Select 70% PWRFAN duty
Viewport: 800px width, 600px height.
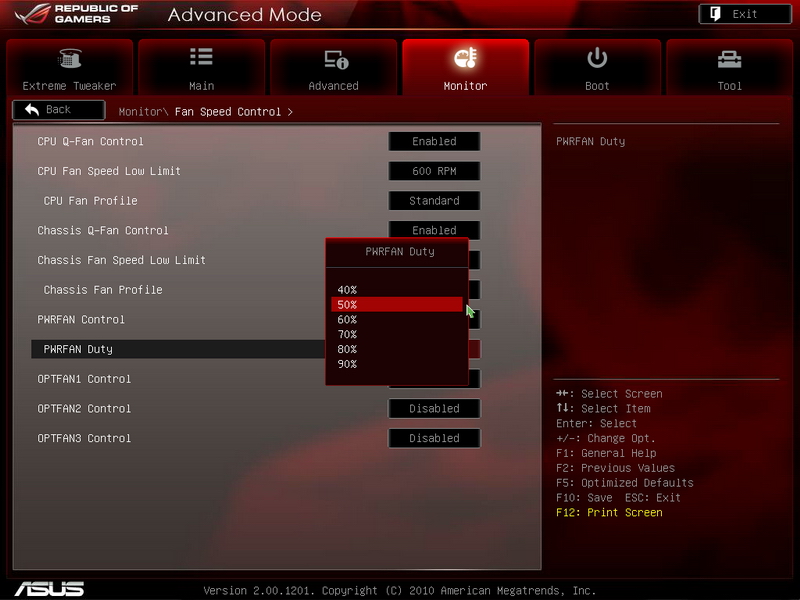point(397,334)
